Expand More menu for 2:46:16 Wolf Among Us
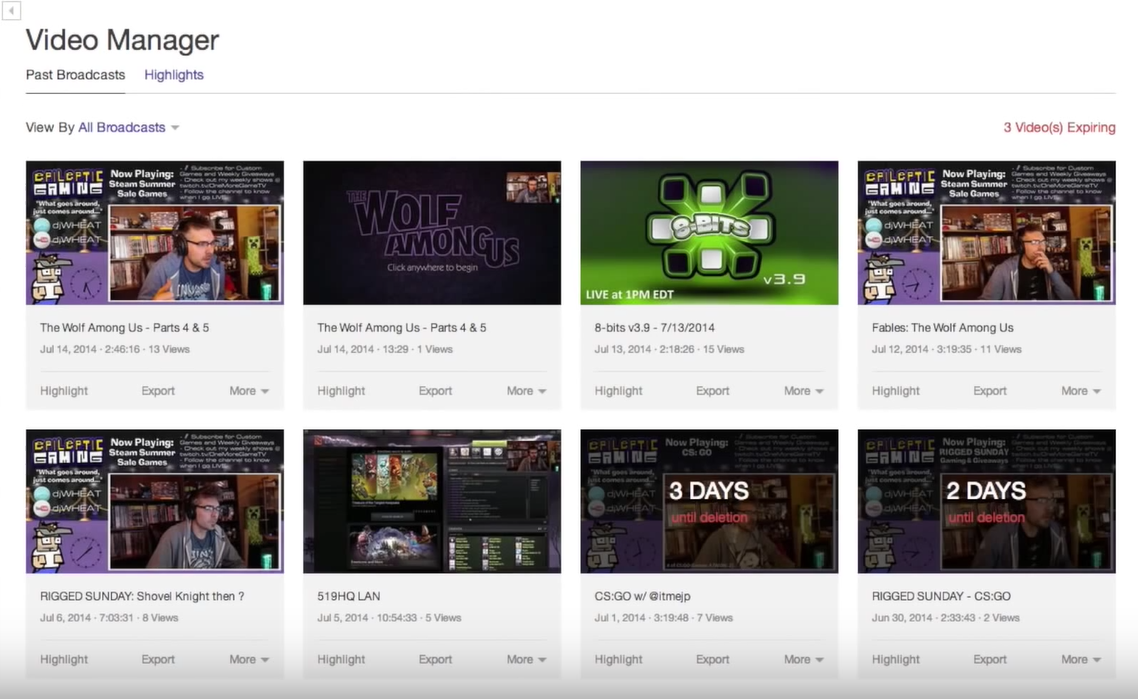1138x699 pixels. point(249,391)
